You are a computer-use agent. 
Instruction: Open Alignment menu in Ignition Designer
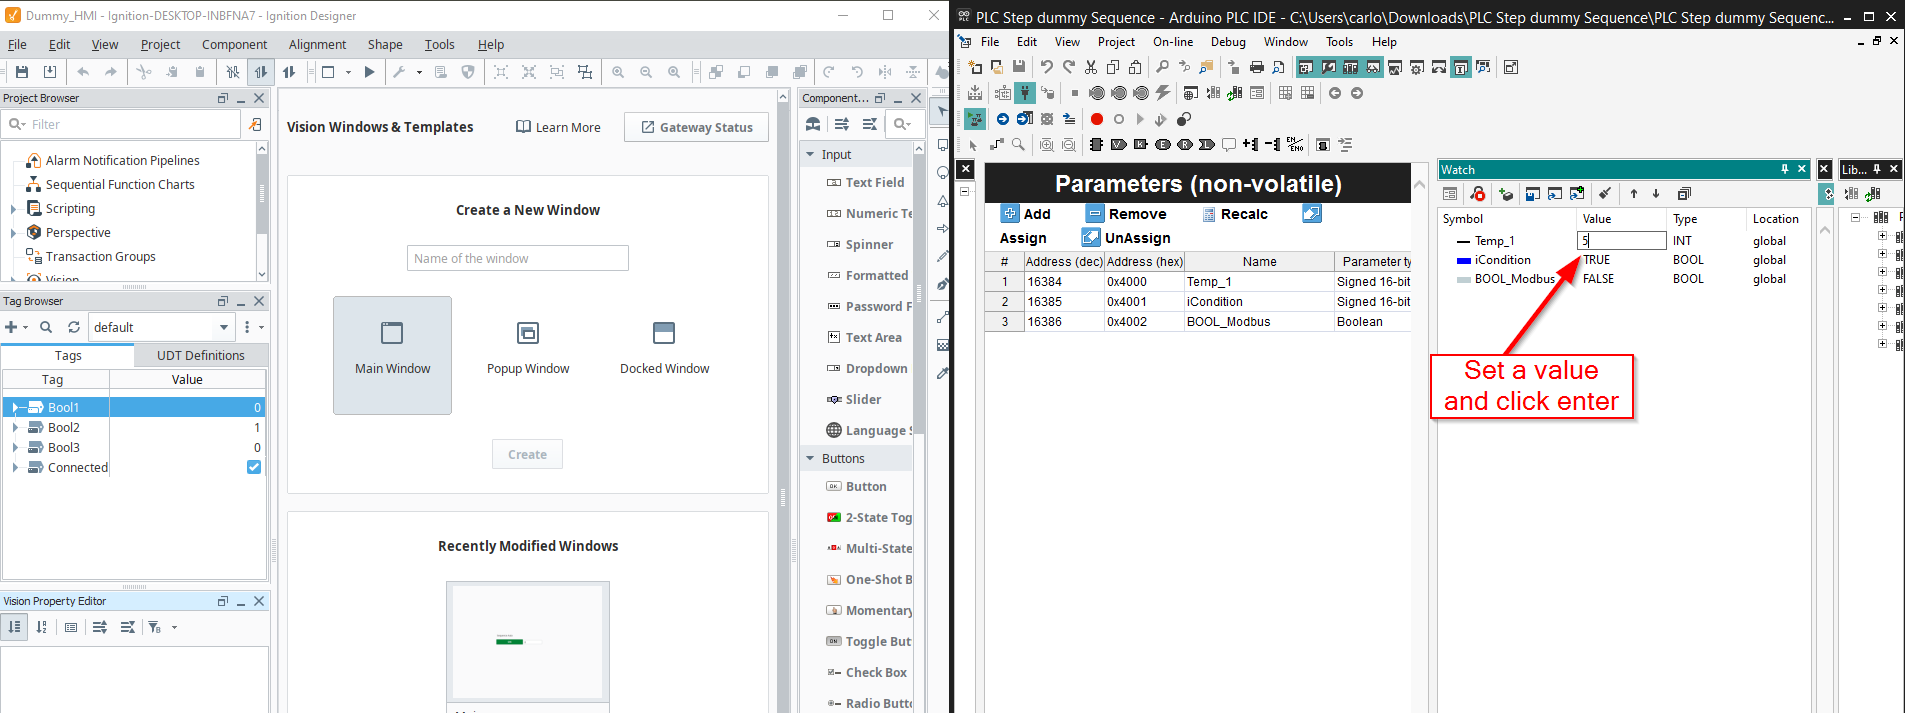[317, 45]
